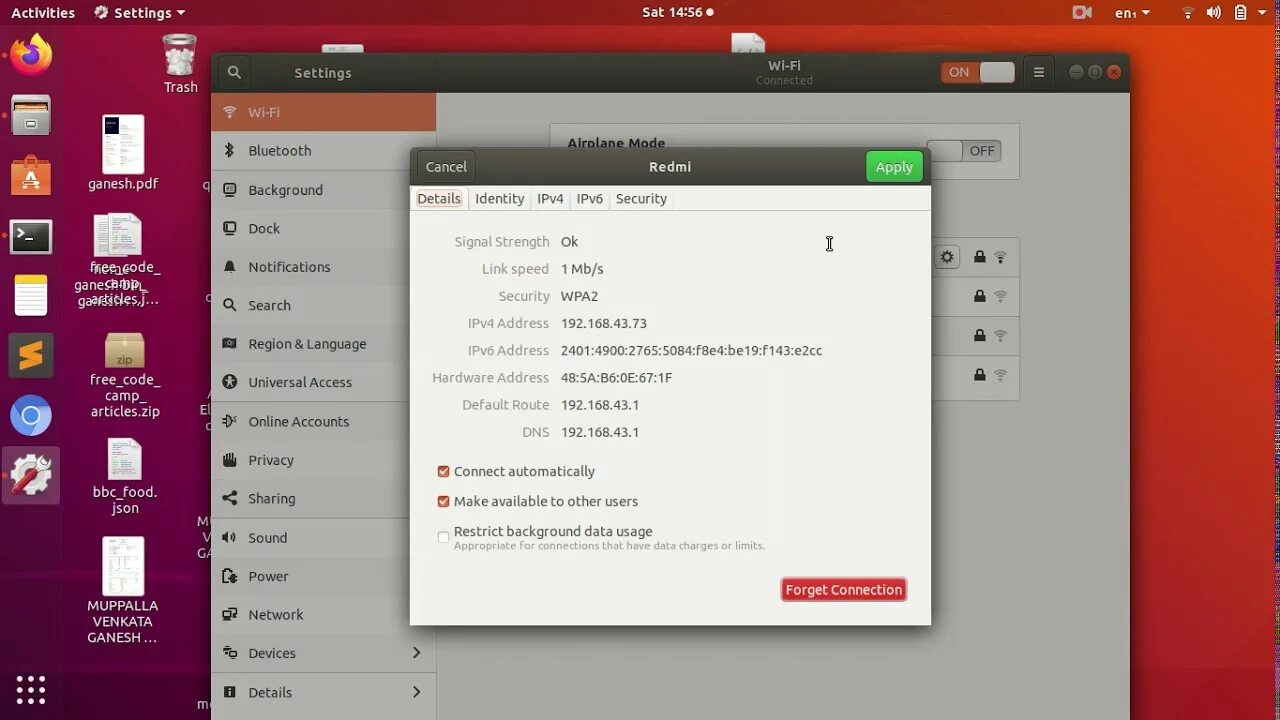Open Dock settings panel
This screenshot has width=1280, height=720.
pyautogui.click(x=323, y=229)
